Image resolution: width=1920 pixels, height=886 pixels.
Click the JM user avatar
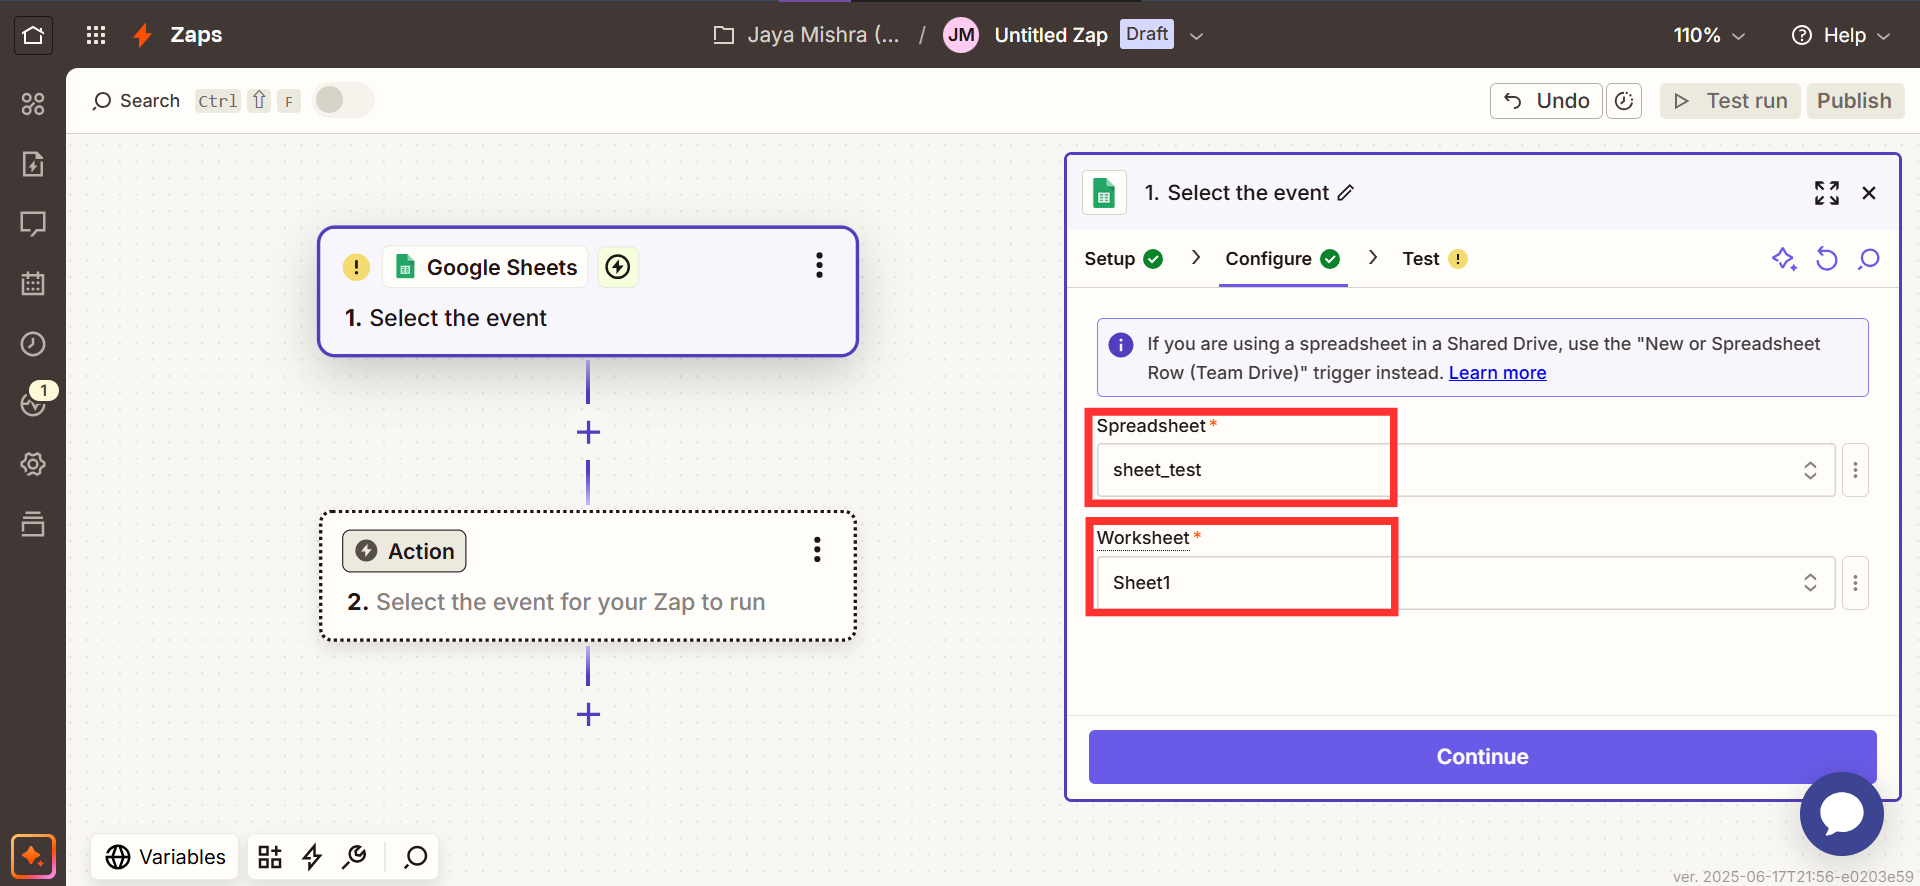[961, 35]
